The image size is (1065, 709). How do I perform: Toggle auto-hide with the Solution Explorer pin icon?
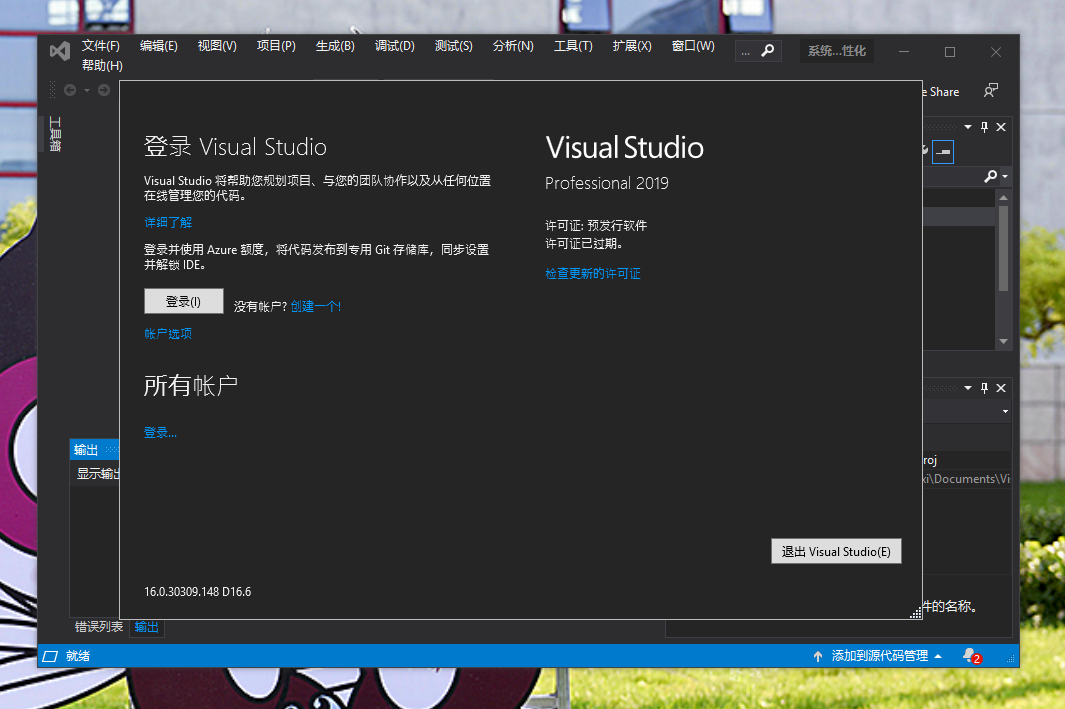coord(983,127)
